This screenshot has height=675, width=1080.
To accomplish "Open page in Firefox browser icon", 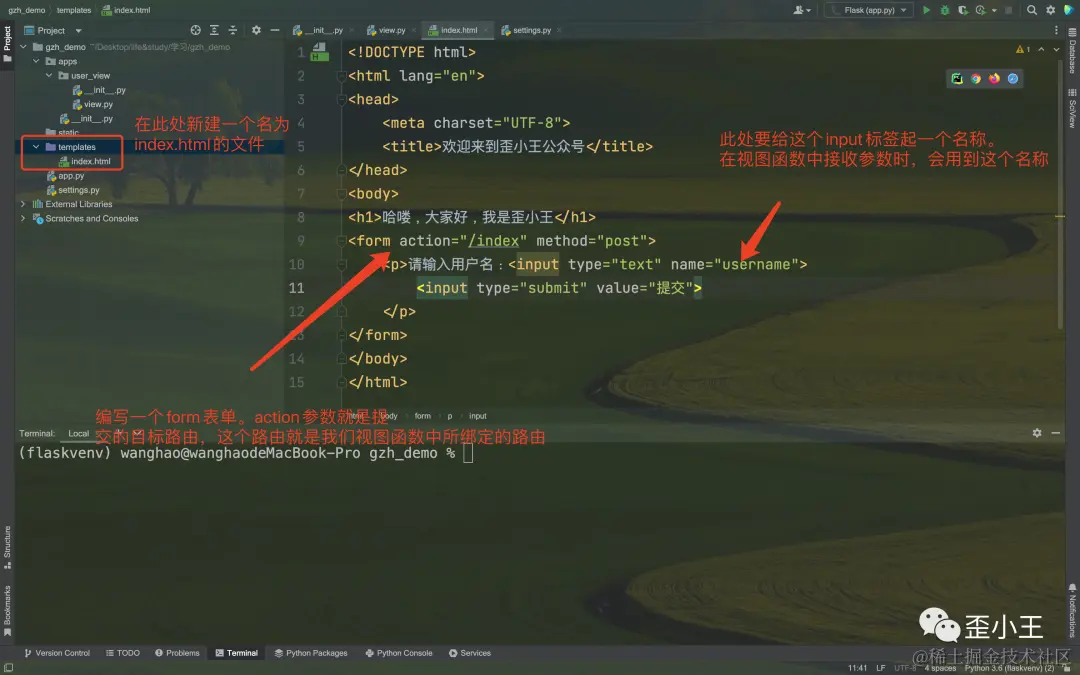I will point(994,79).
